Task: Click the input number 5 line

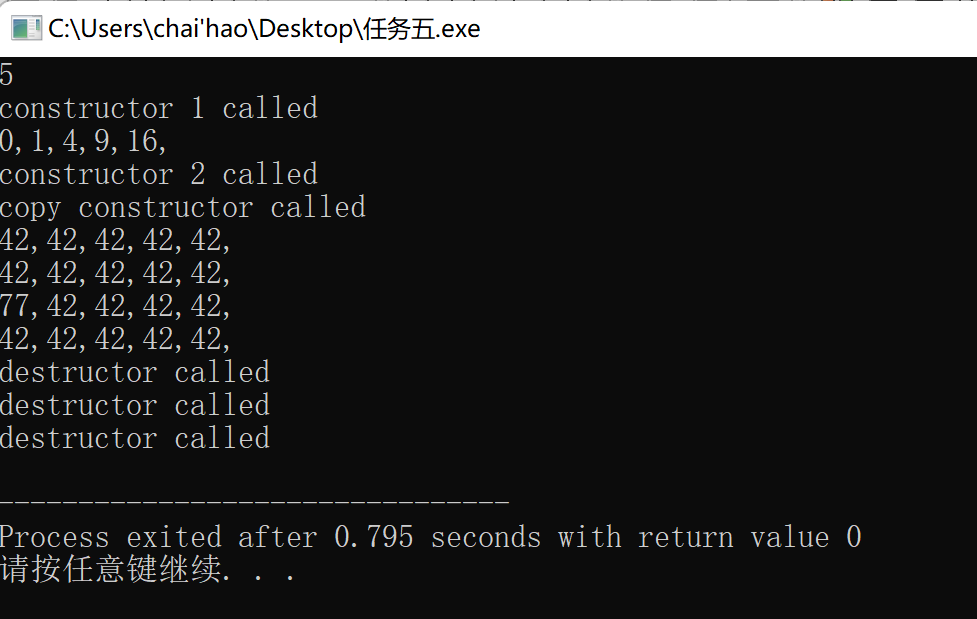Action: pos(7,75)
